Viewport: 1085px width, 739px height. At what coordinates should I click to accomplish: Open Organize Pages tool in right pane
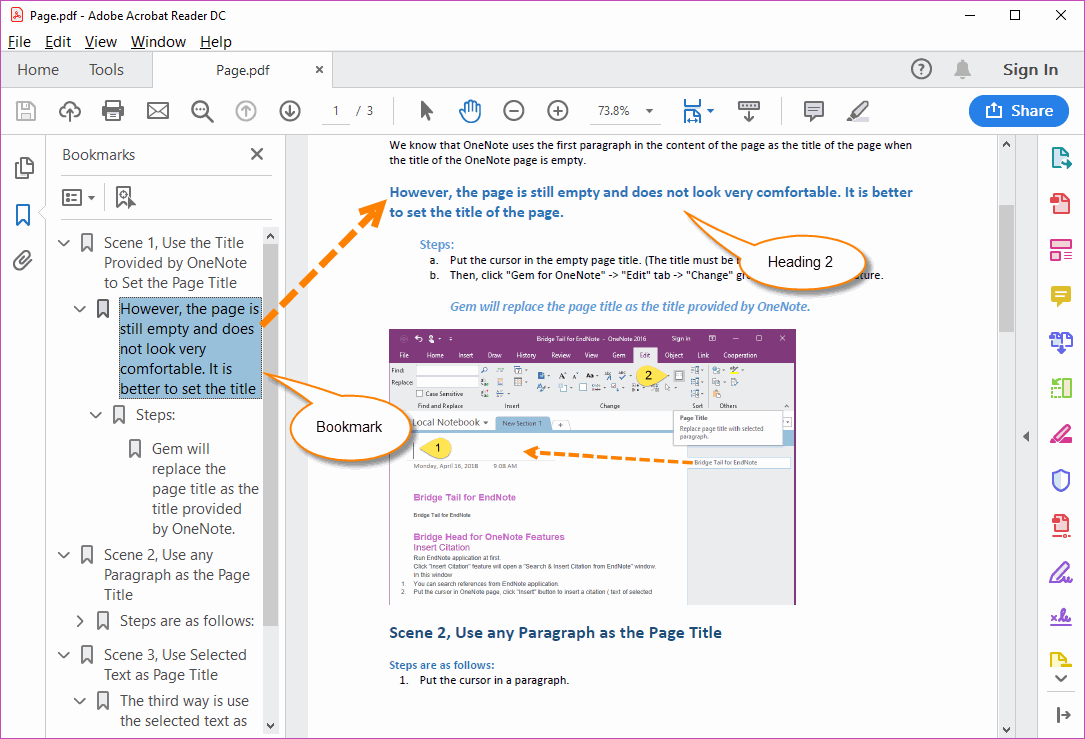pos(1061,388)
